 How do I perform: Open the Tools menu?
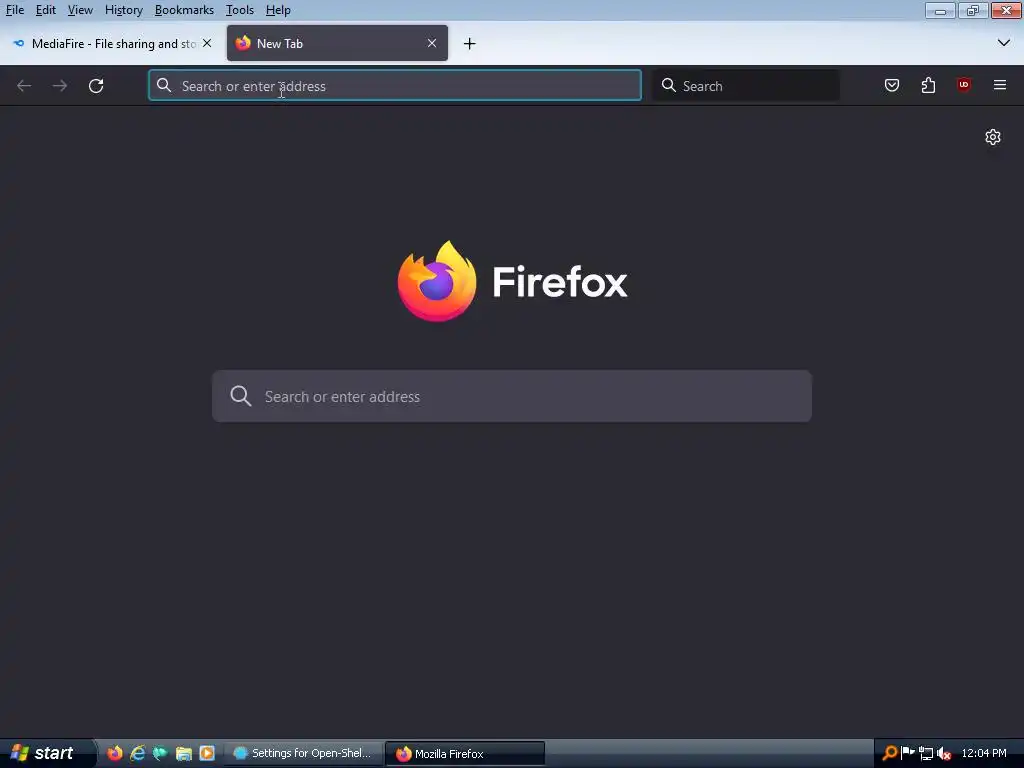pyautogui.click(x=240, y=10)
